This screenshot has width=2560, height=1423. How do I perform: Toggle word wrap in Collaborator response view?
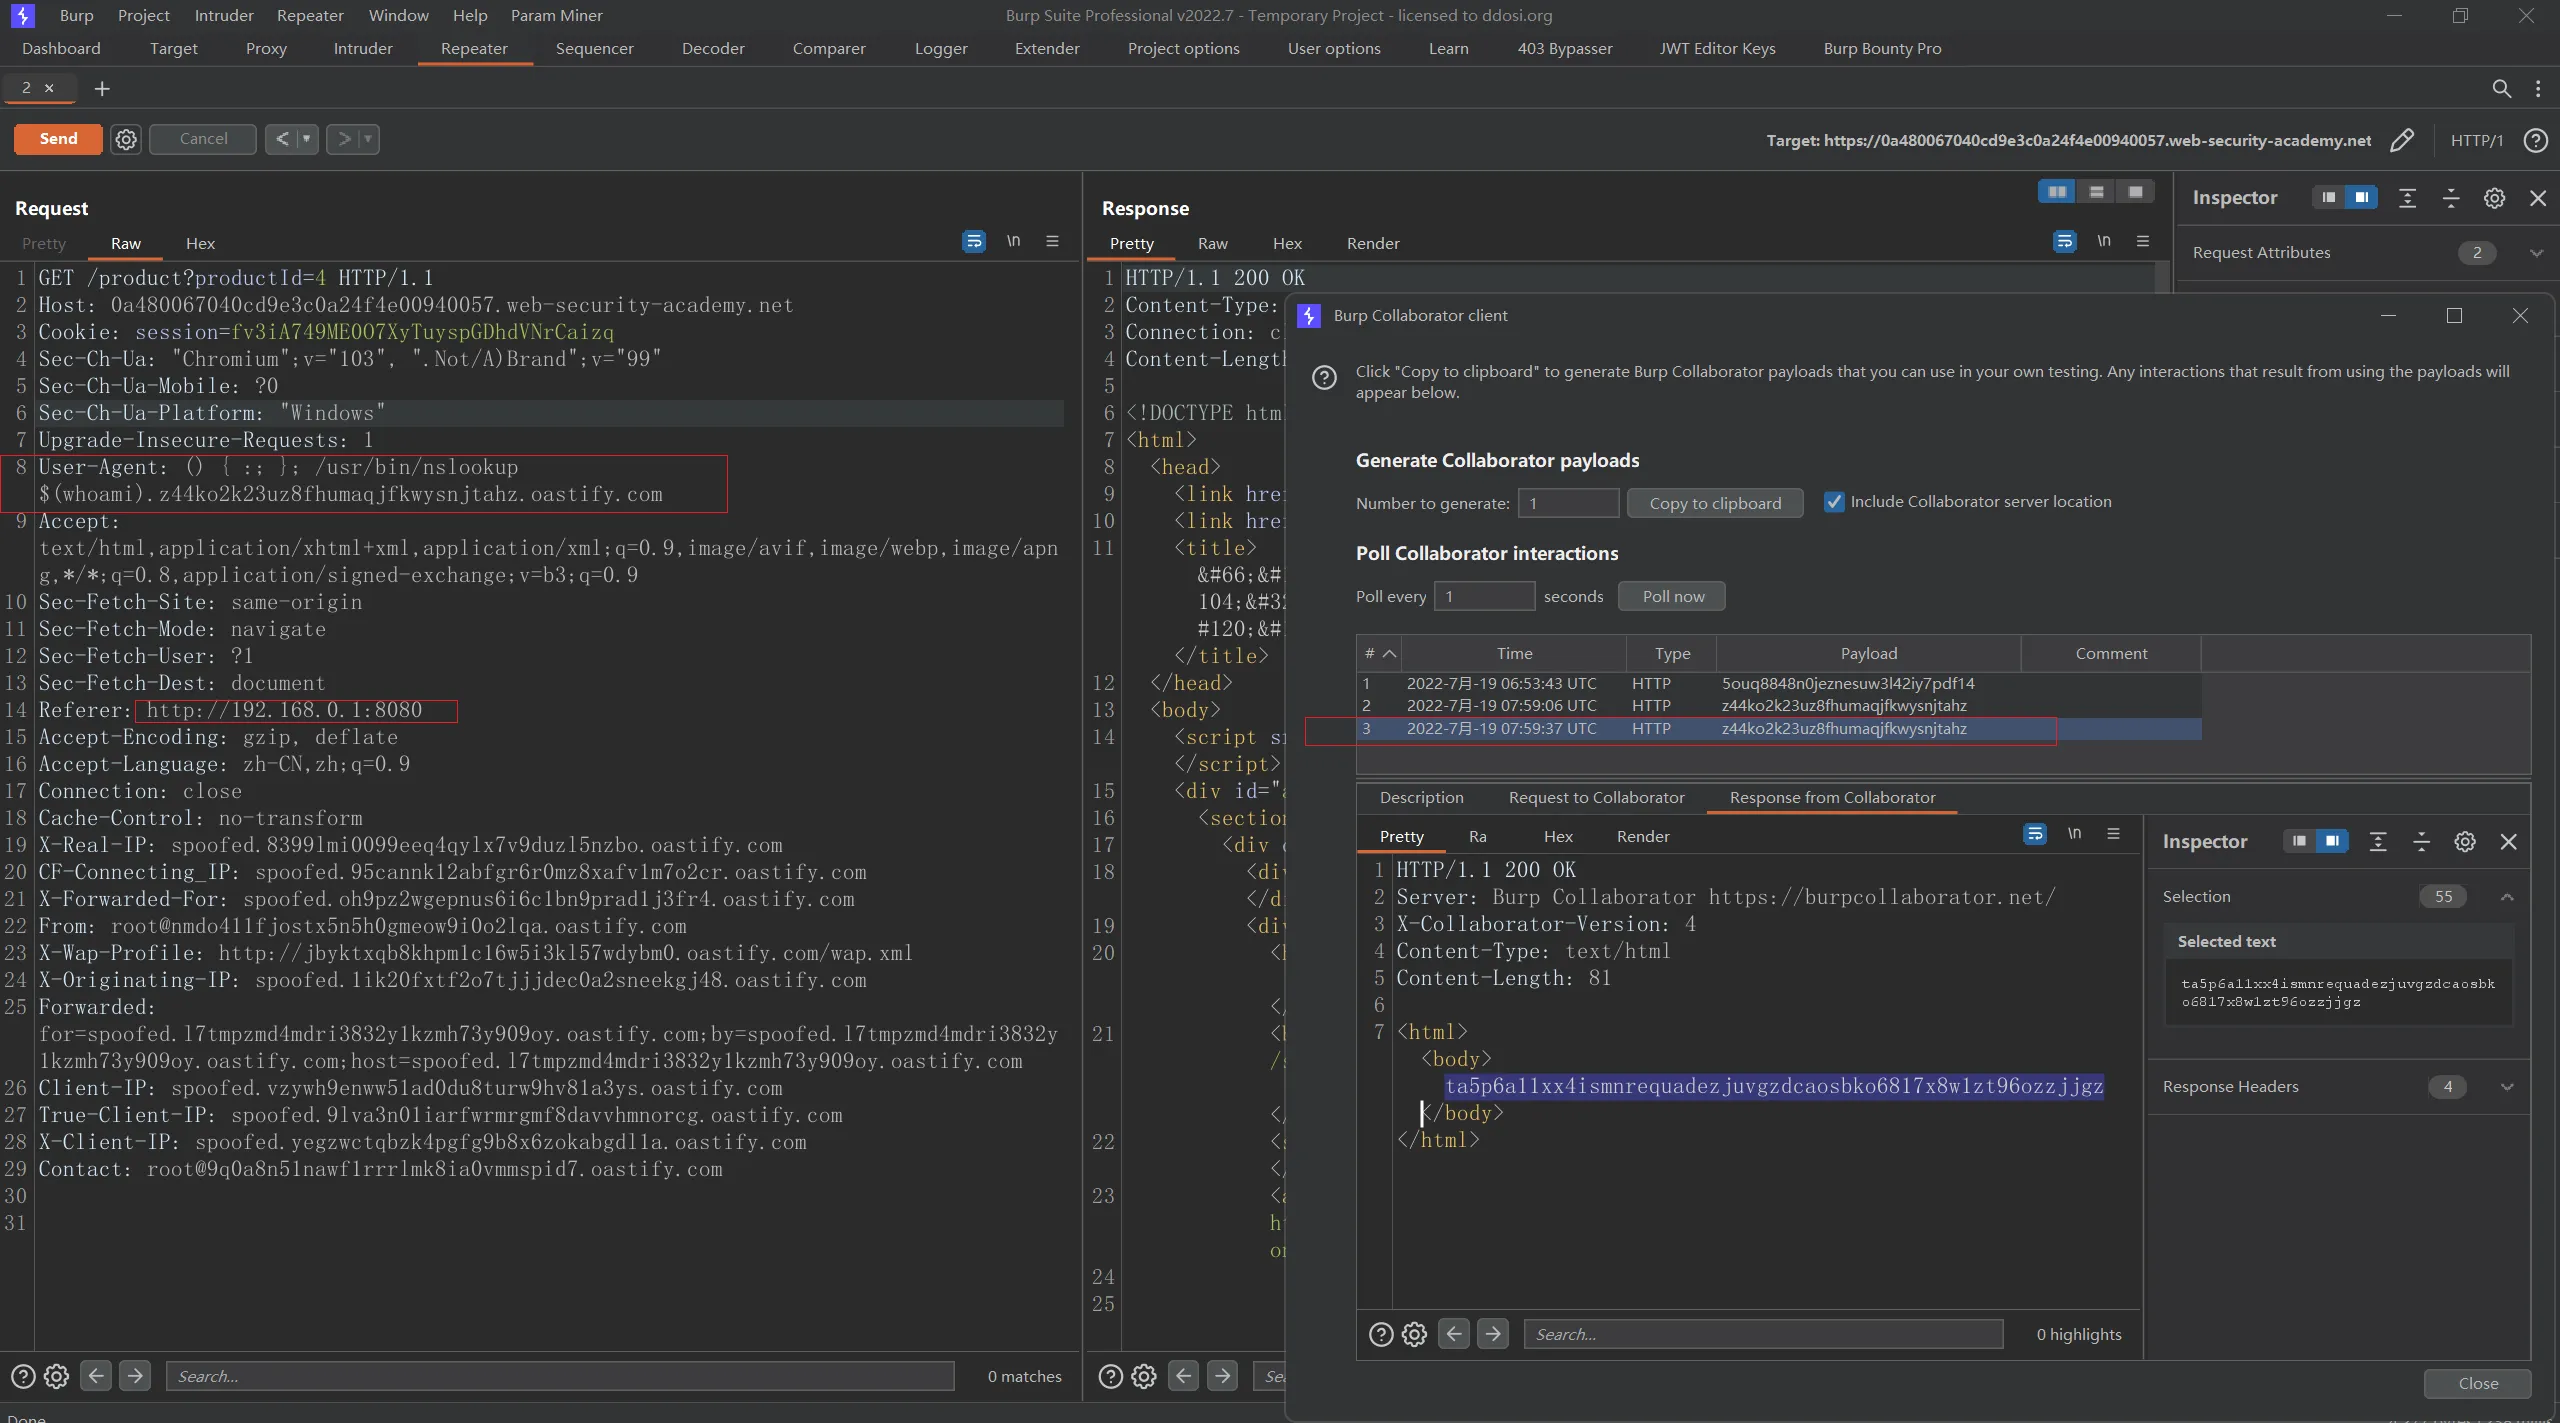point(2034,834)
